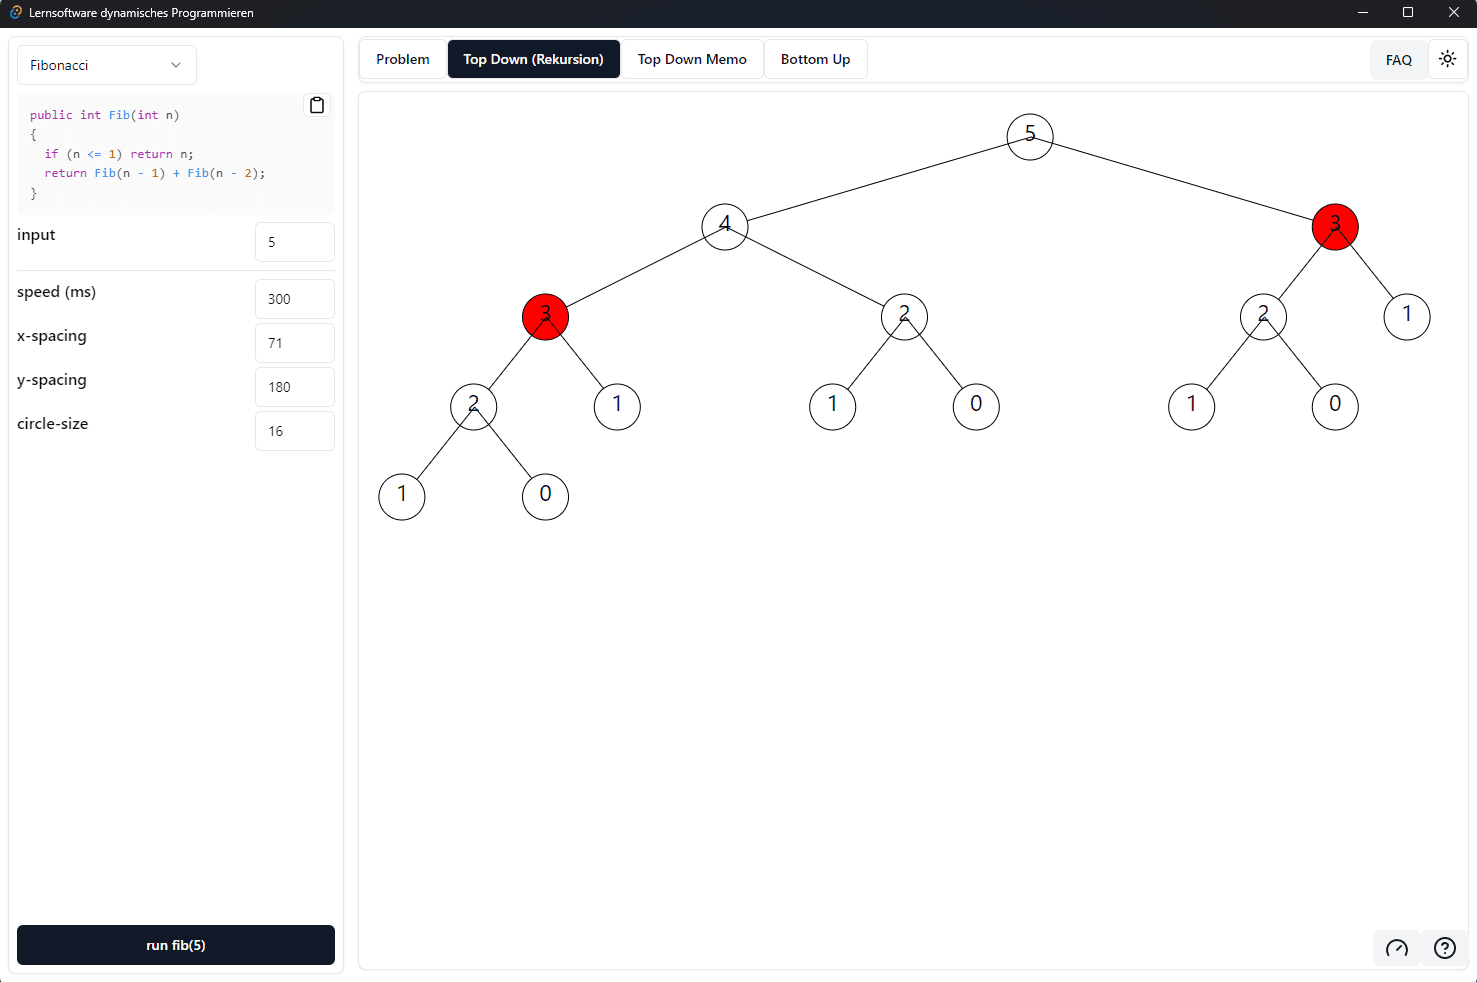The width and height of the screenshot is (1477, 982).
Task: Toggle dark mode with the theme button
Action: point(1447,58)
